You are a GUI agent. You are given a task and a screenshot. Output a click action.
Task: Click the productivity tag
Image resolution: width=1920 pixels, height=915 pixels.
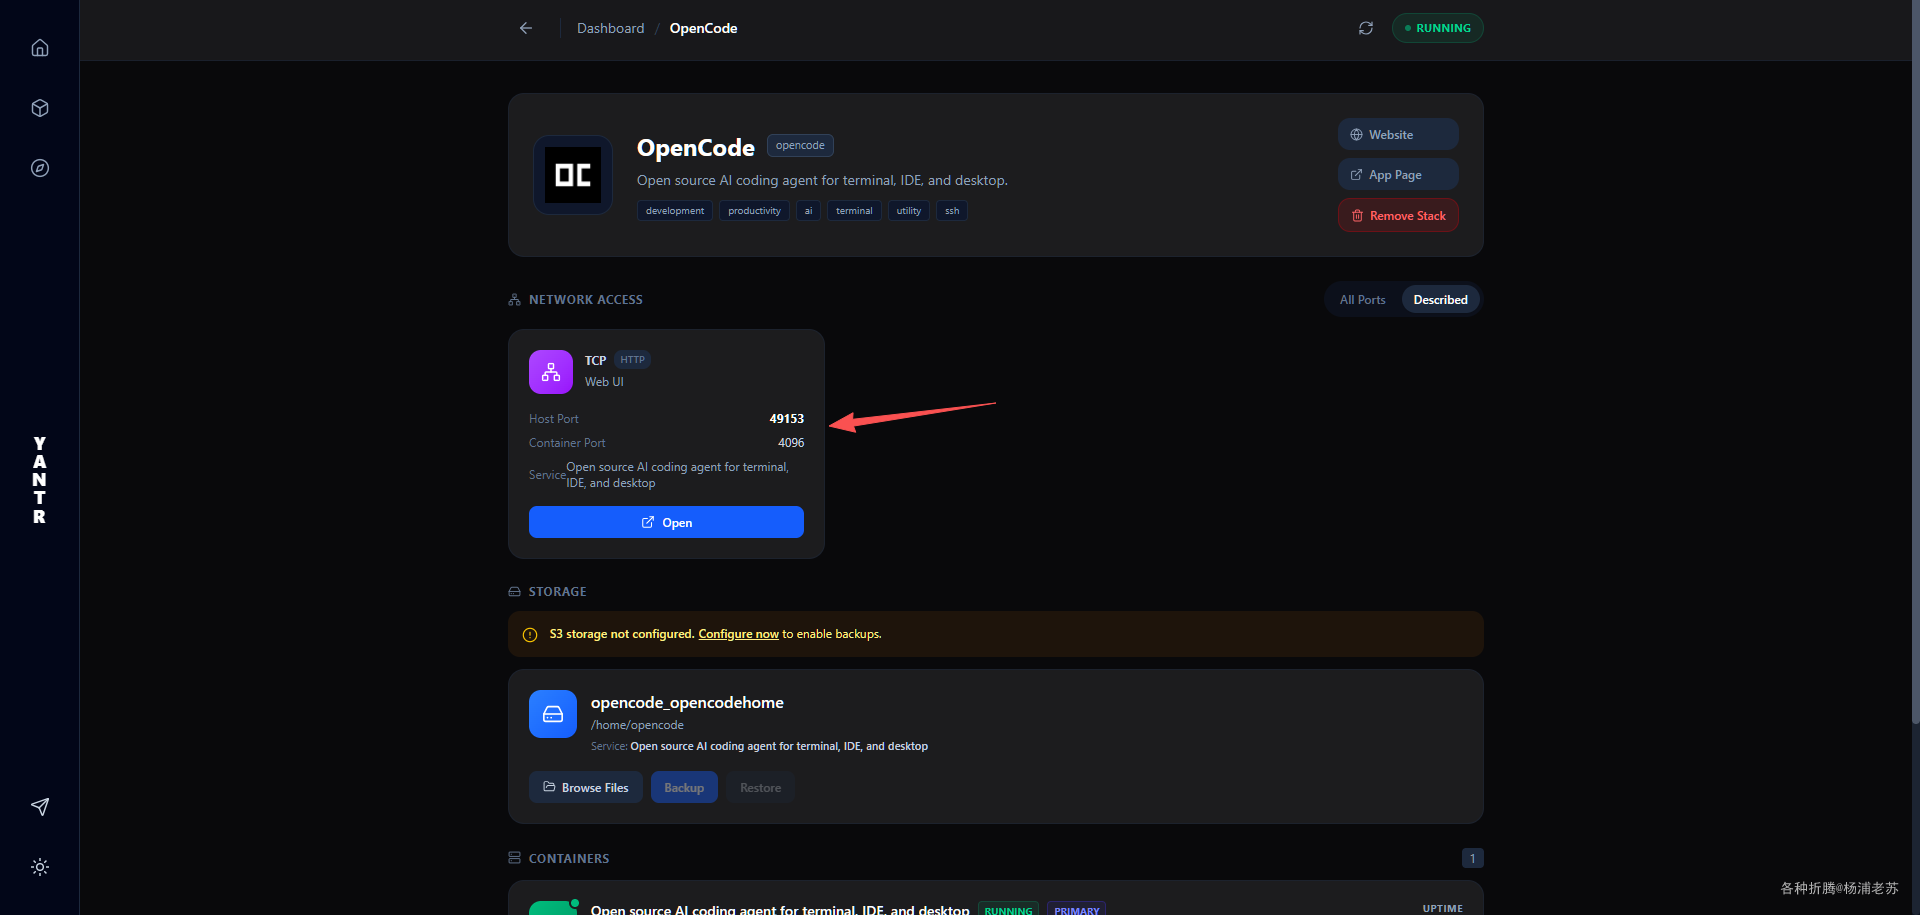click(755, 211)
